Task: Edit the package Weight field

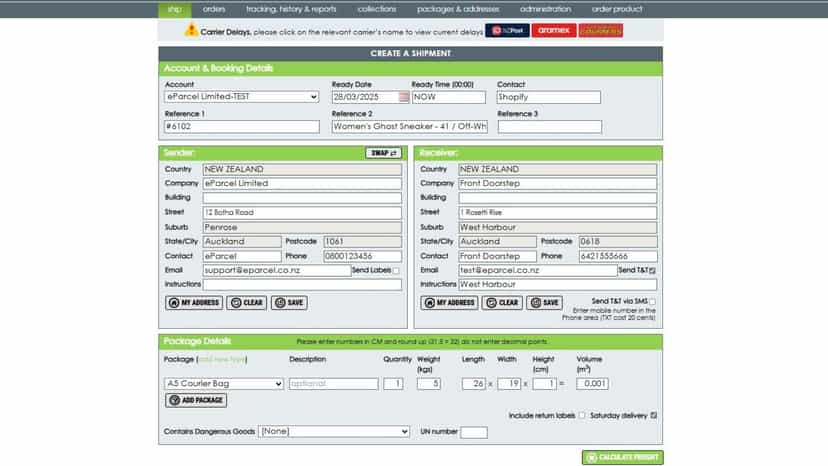Action: 429,384
